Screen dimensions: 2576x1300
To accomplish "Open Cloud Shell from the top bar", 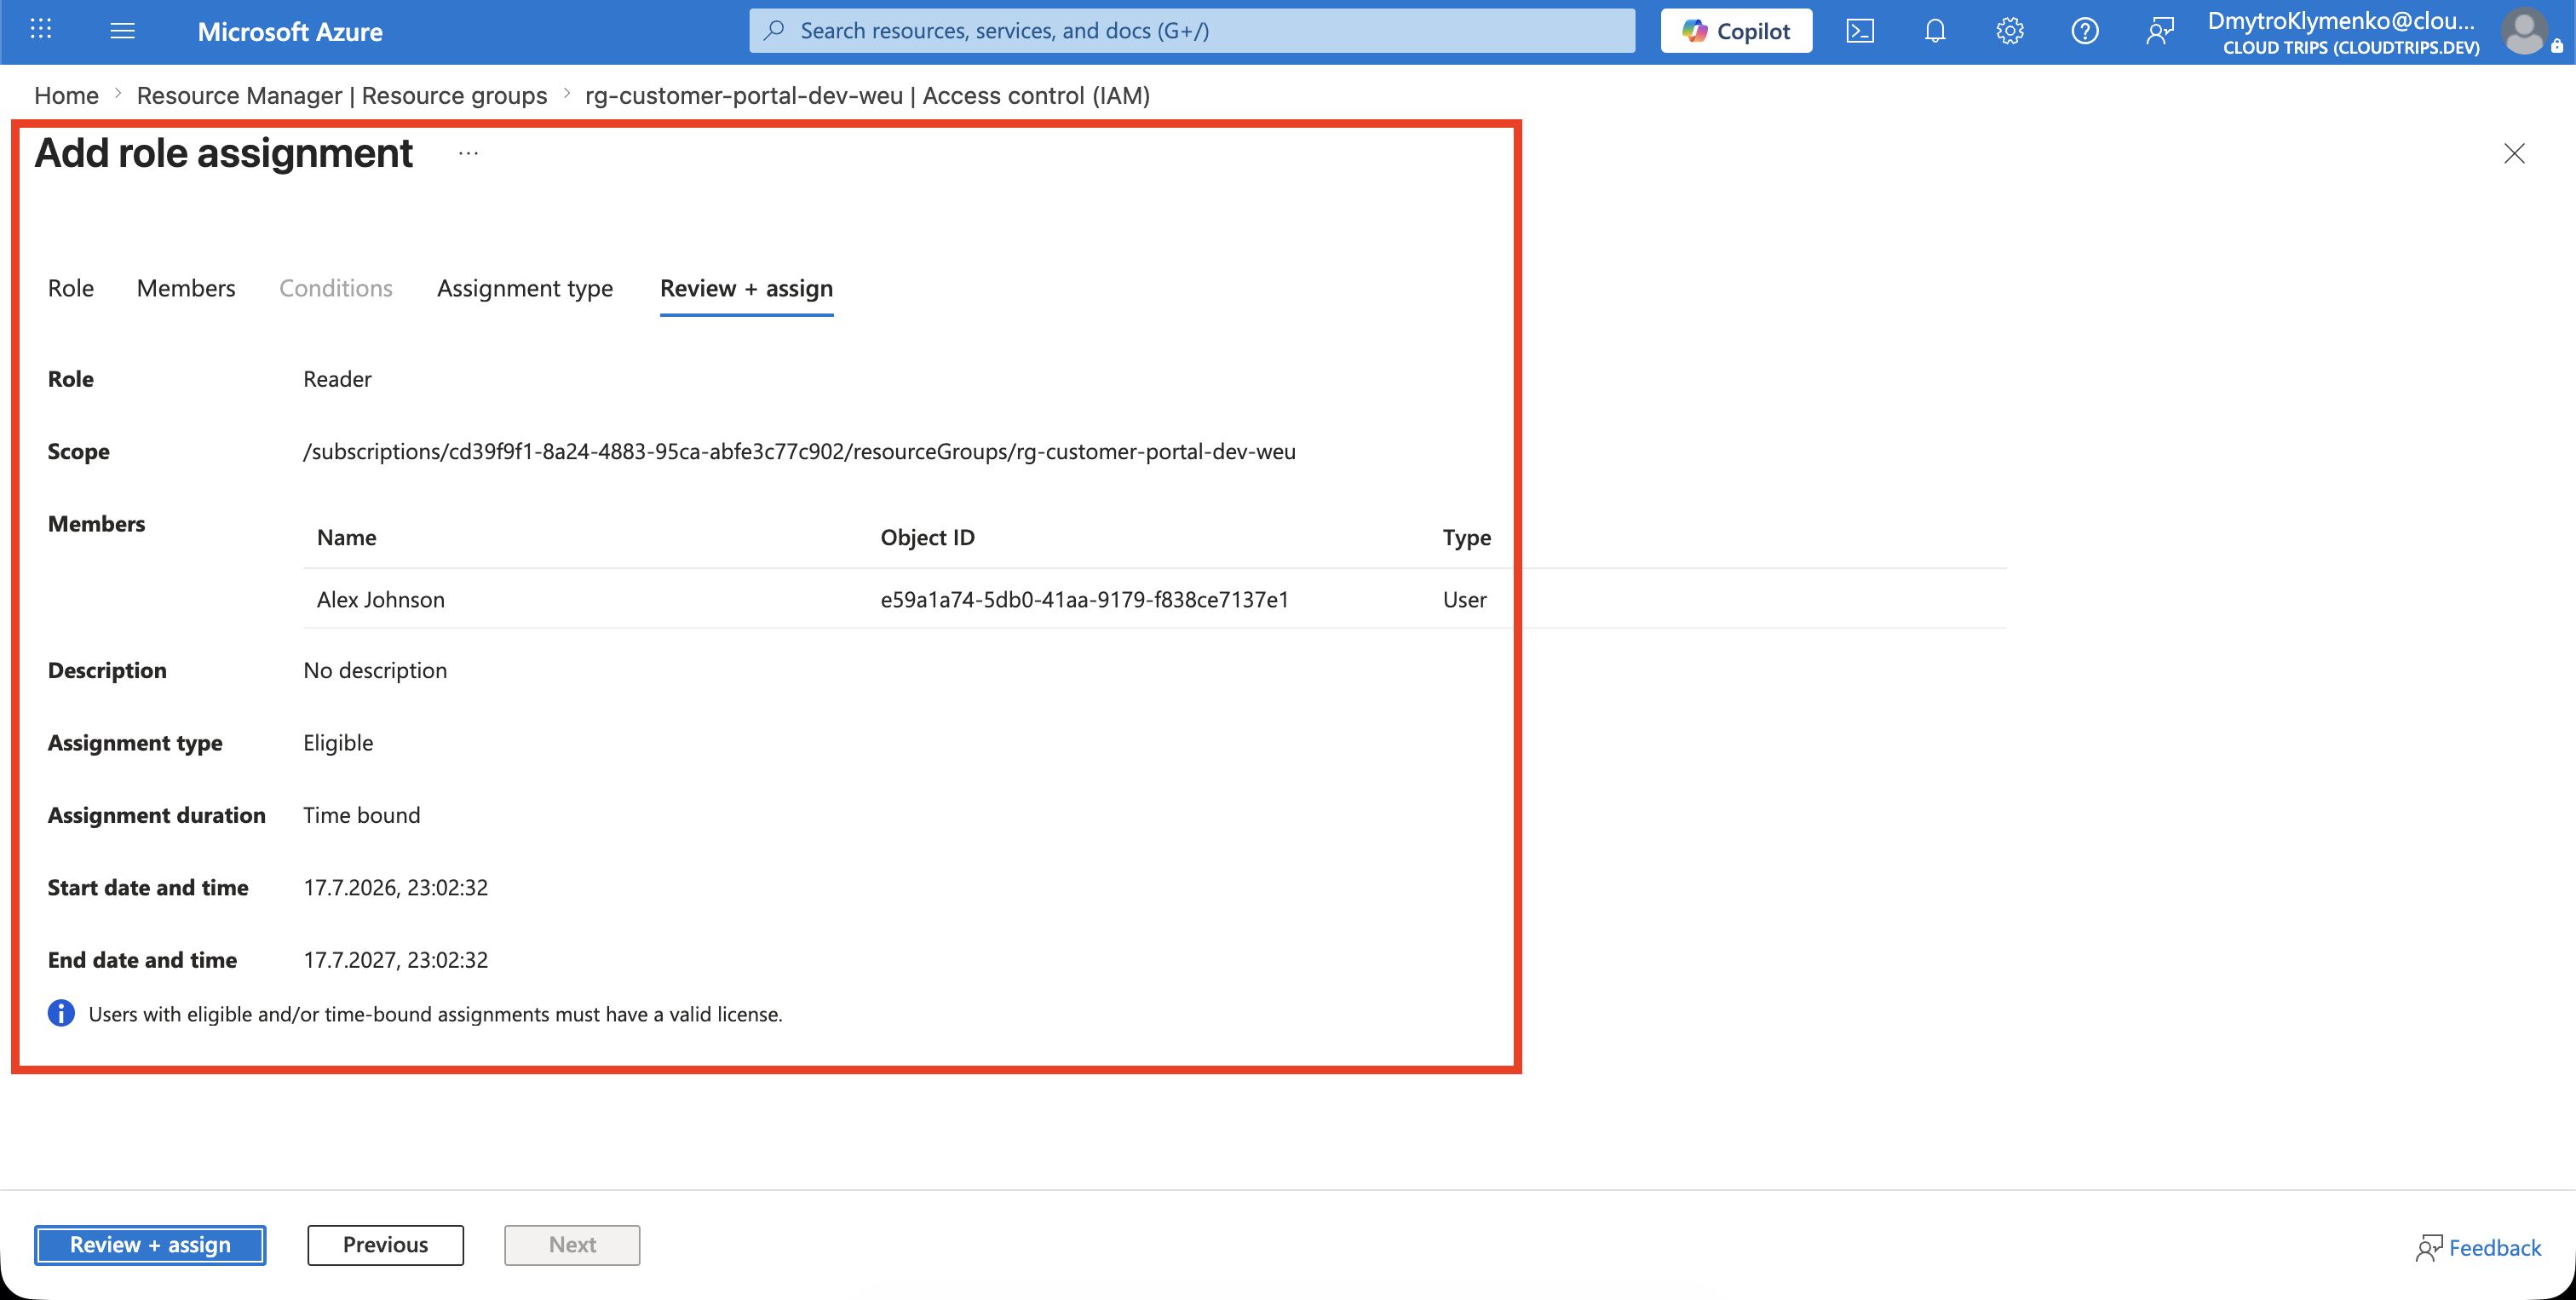I will click(1860, 31).
